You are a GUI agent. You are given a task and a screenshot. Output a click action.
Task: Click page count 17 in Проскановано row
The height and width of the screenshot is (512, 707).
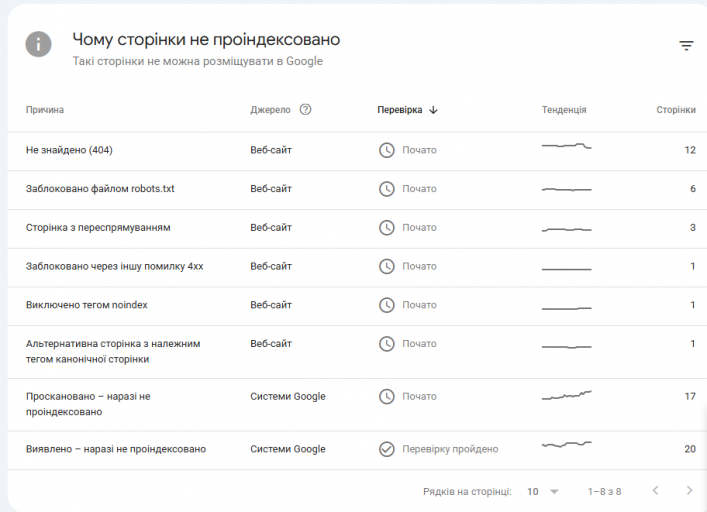pos(690,397)
